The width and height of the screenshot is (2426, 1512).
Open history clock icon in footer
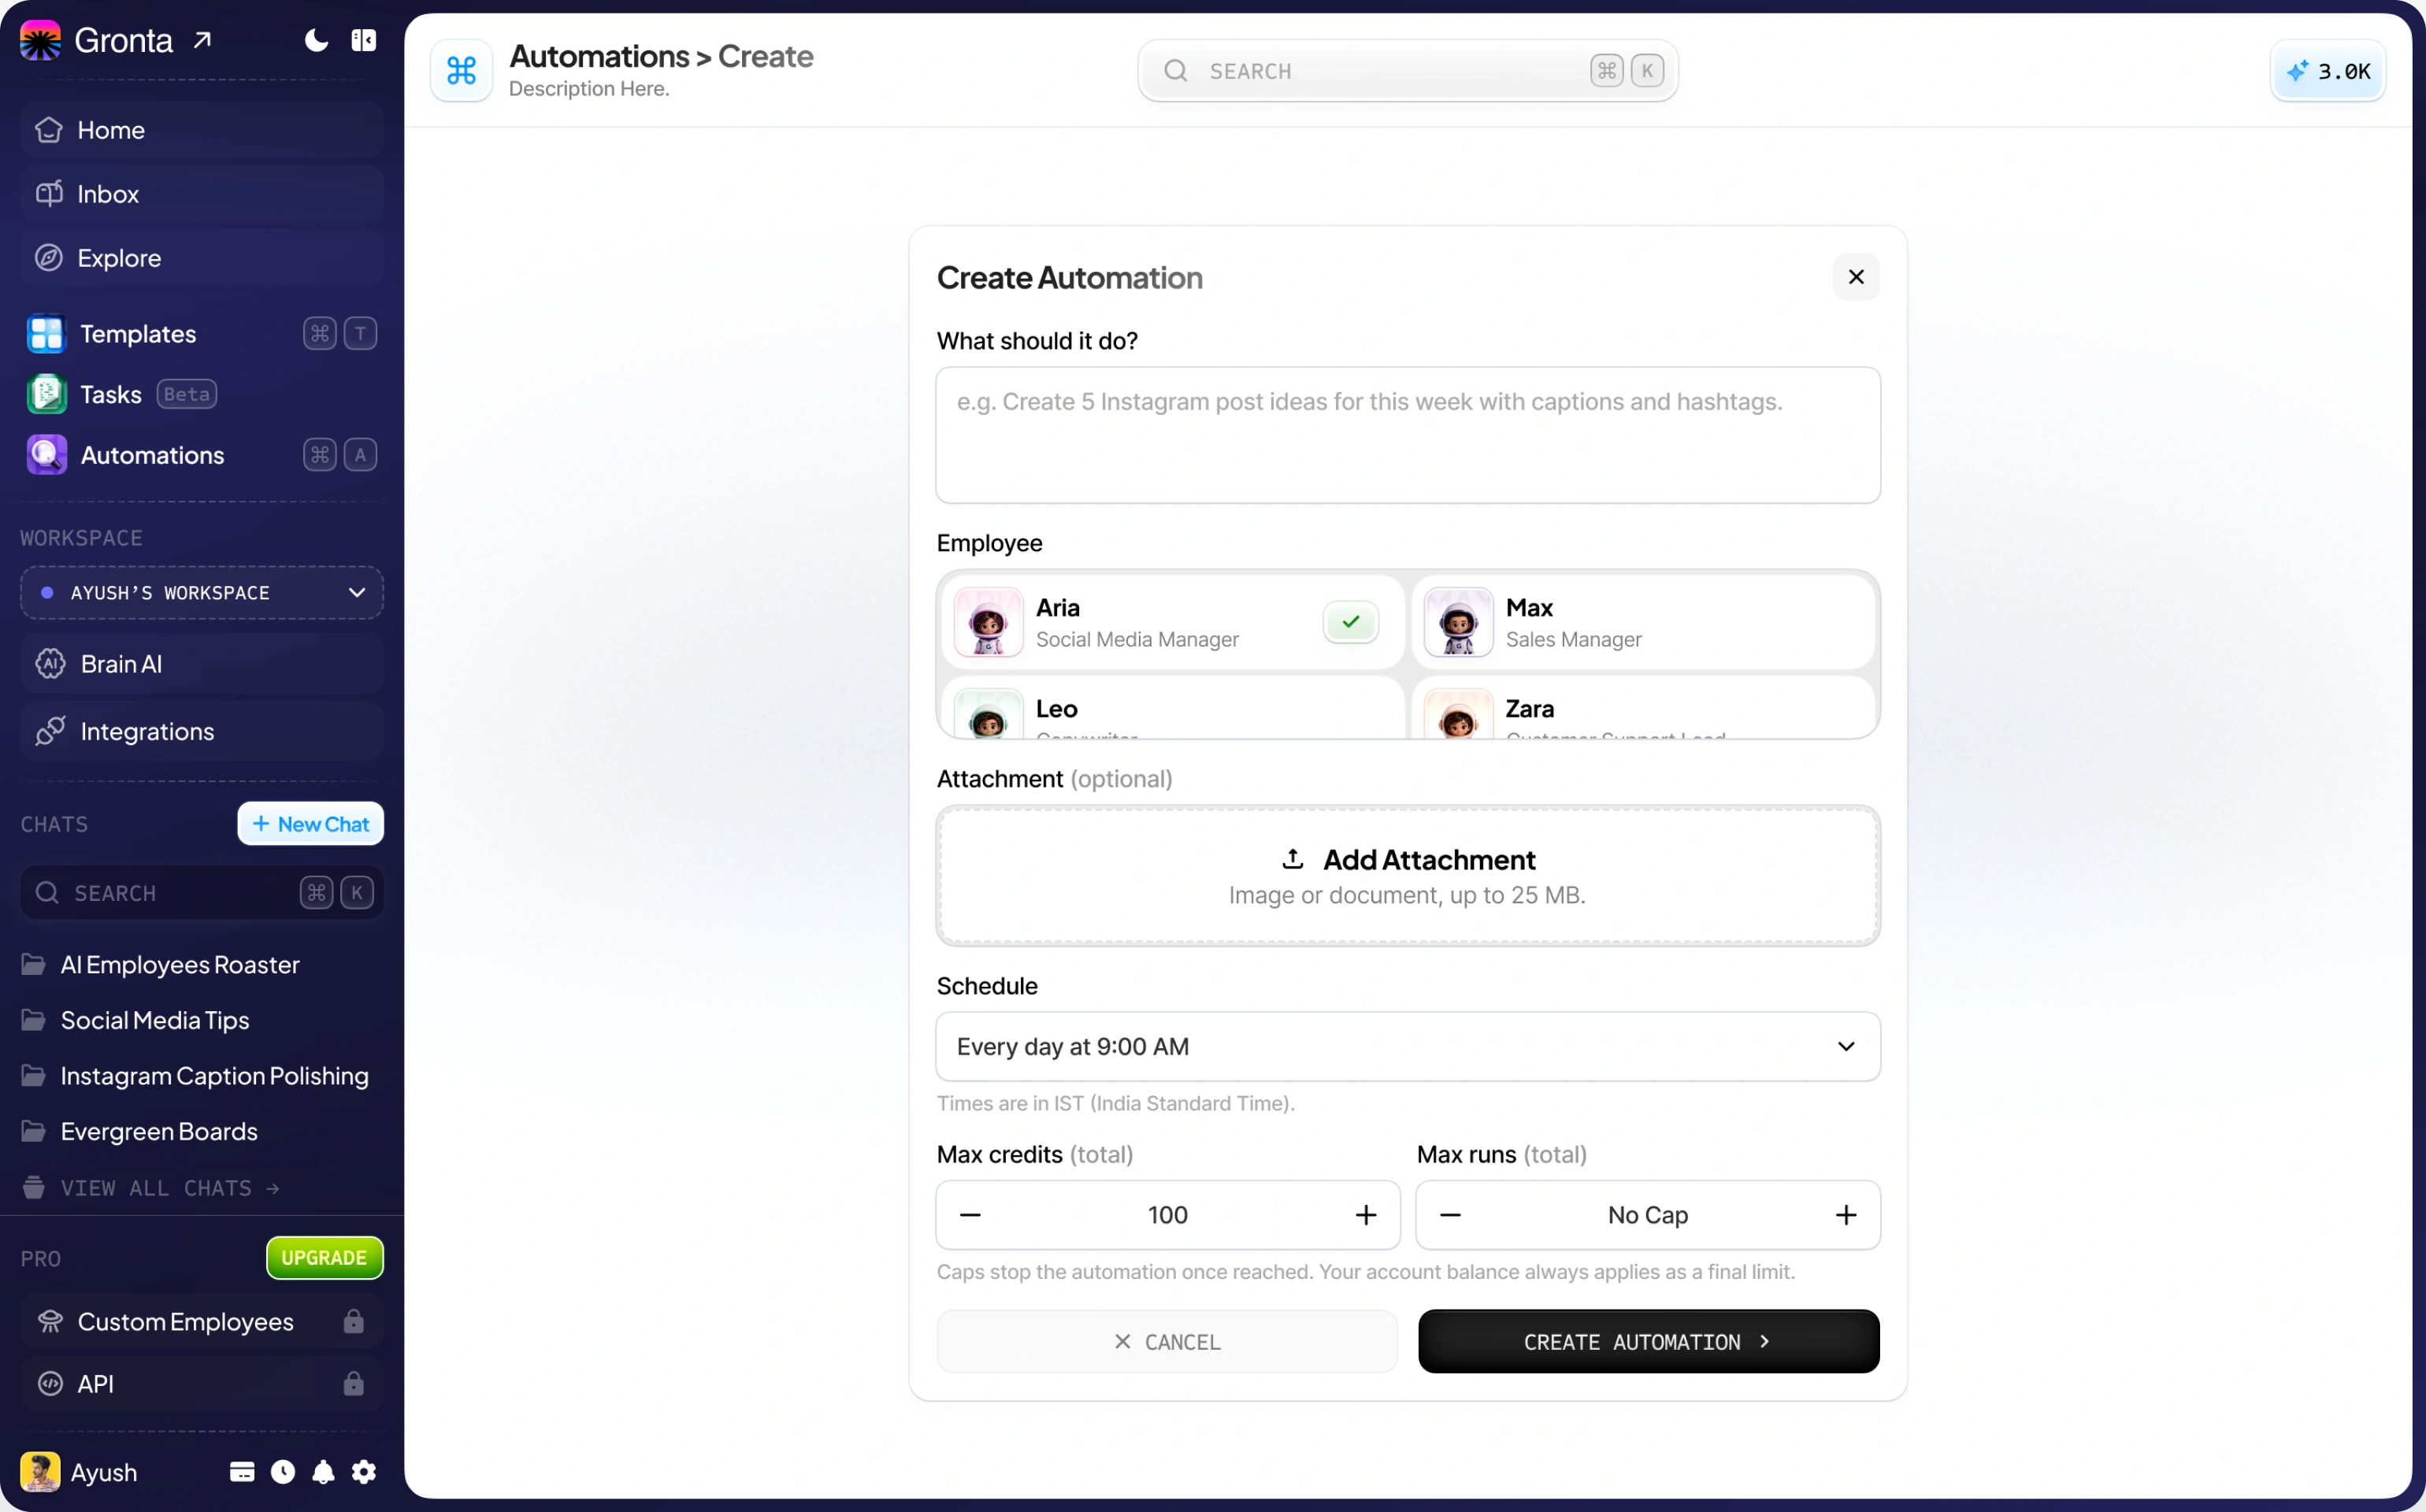tap(283, 1472)
